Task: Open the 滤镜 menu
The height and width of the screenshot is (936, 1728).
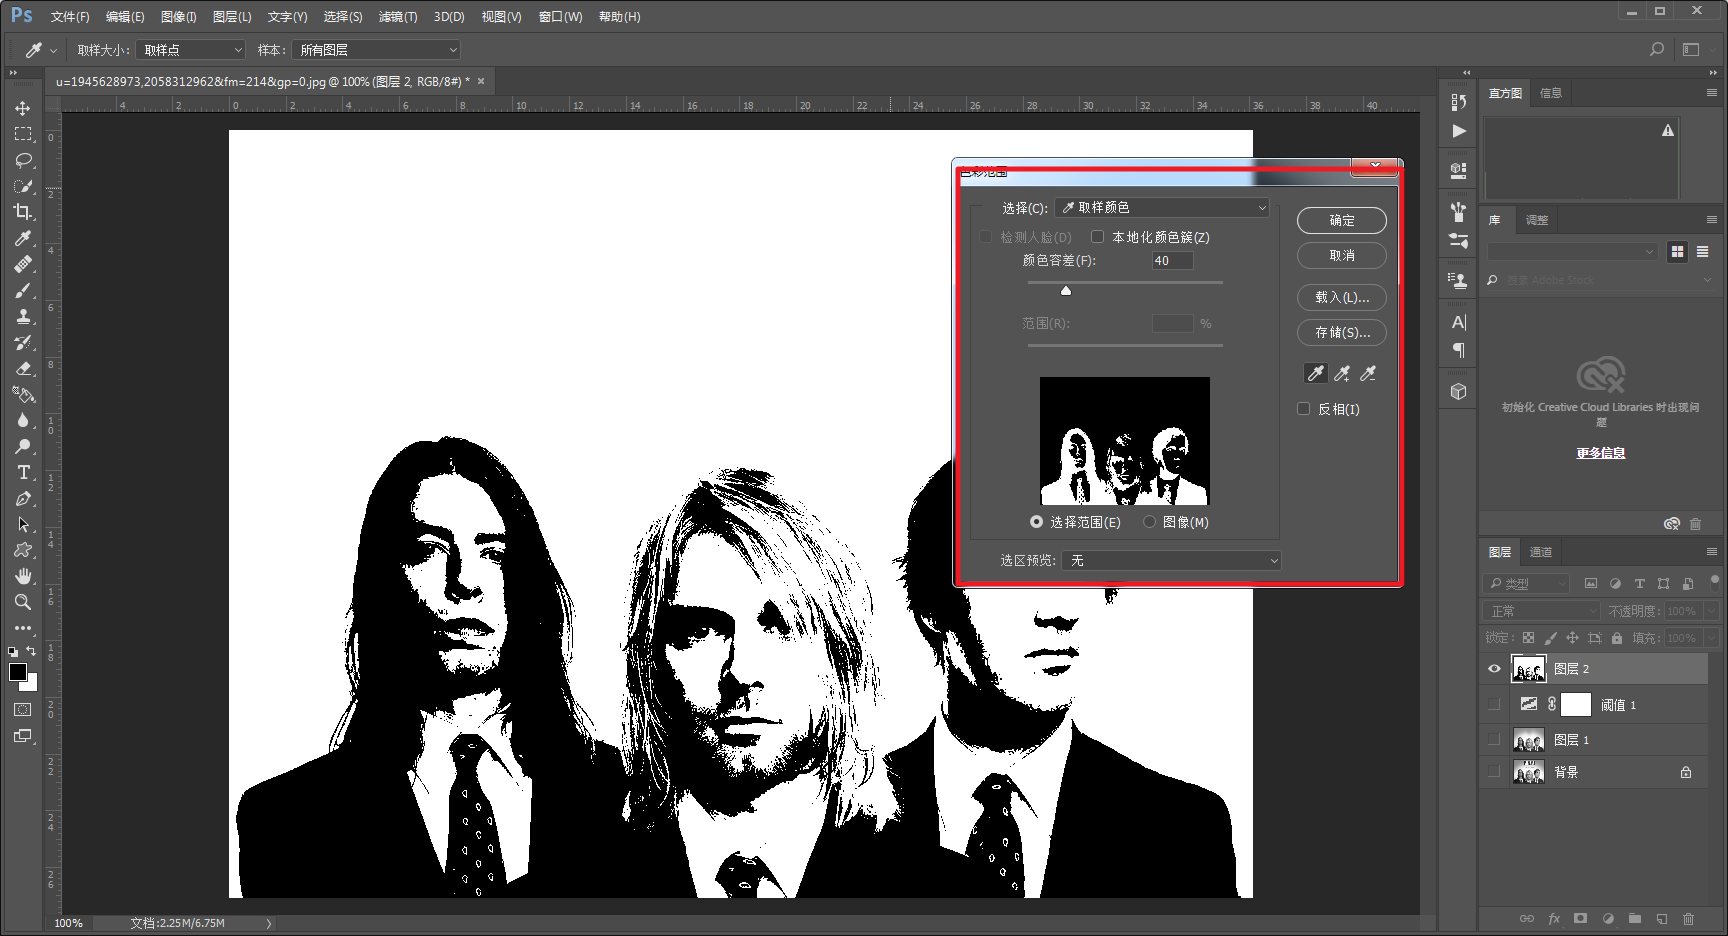Action: [x=398, y=17]
